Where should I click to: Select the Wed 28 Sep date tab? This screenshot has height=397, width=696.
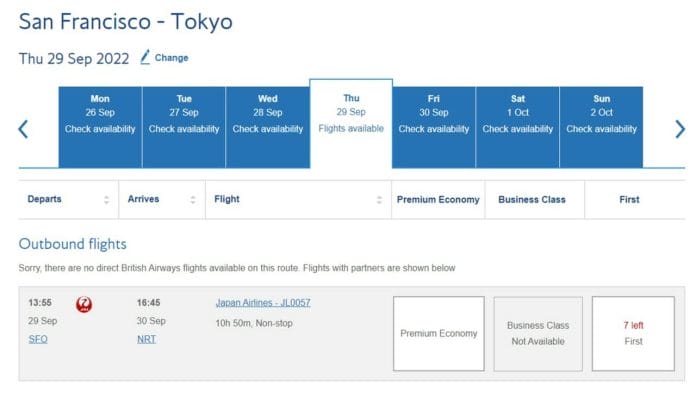tap(268, 127)
